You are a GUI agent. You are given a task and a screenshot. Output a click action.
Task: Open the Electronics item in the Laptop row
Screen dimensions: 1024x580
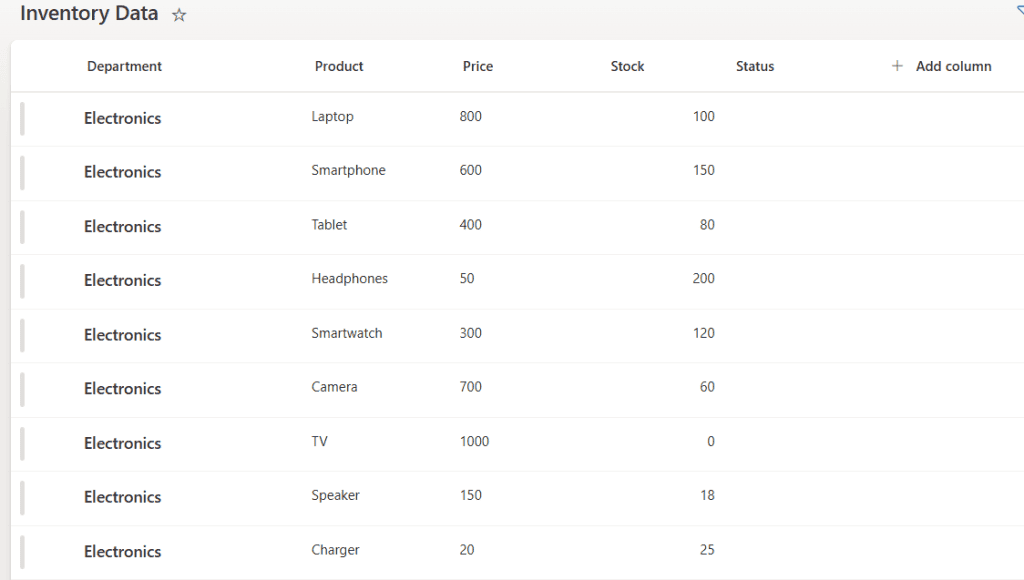click(123, 118)
